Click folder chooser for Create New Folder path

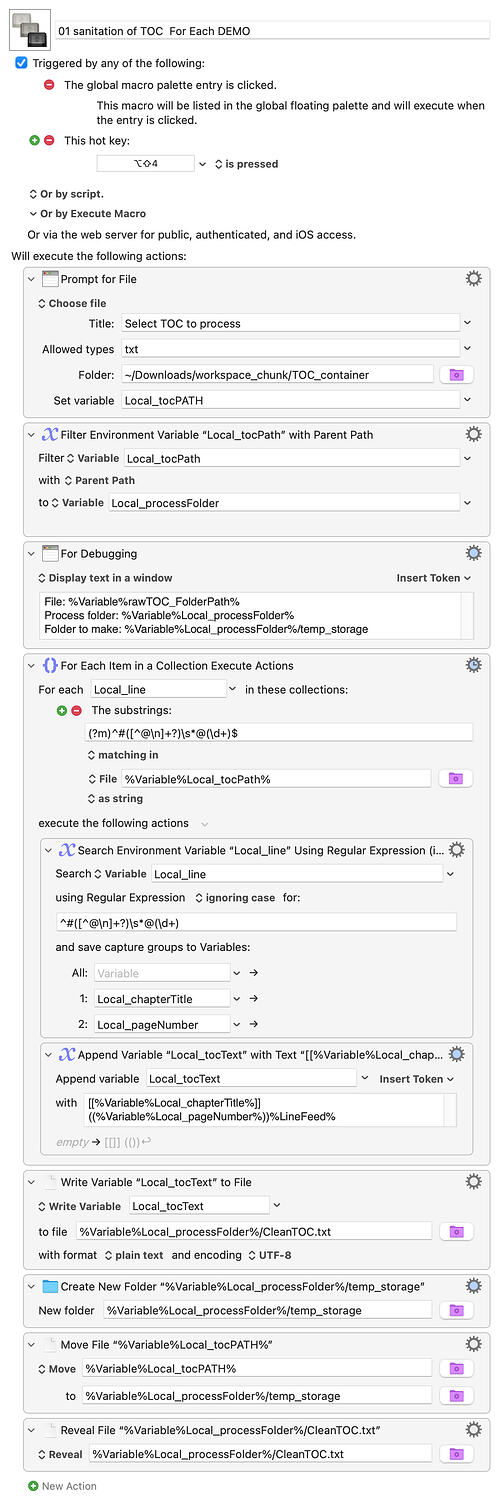click(456, 1309)
